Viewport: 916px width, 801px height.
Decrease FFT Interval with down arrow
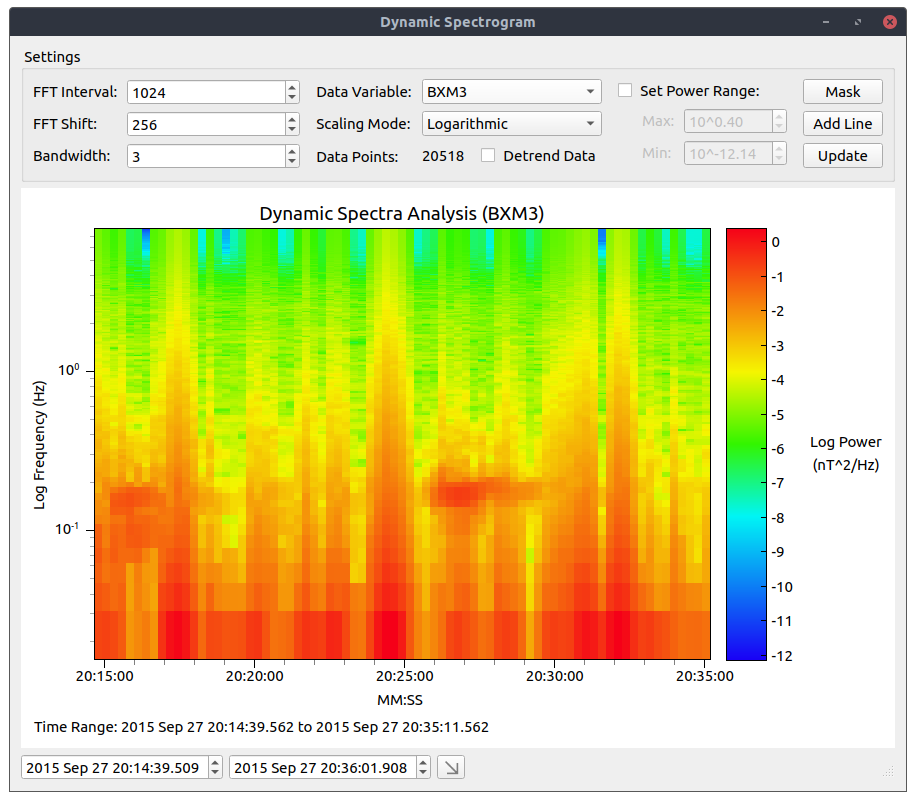292,98
